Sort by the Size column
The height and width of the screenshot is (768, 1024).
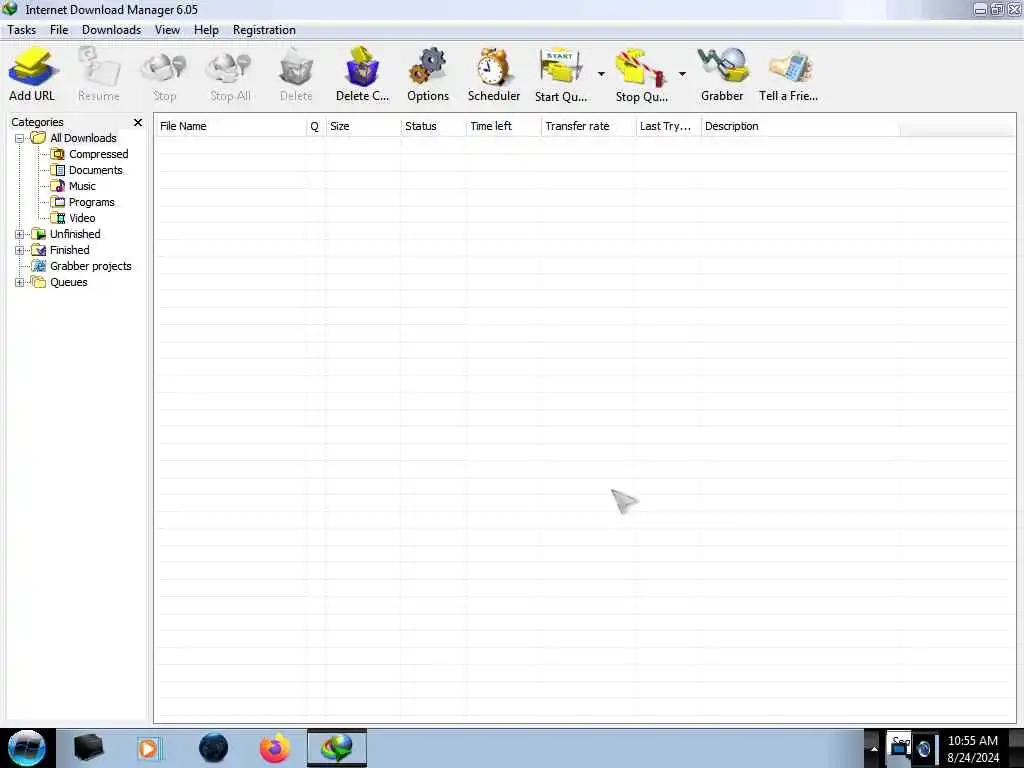[363, 126]
